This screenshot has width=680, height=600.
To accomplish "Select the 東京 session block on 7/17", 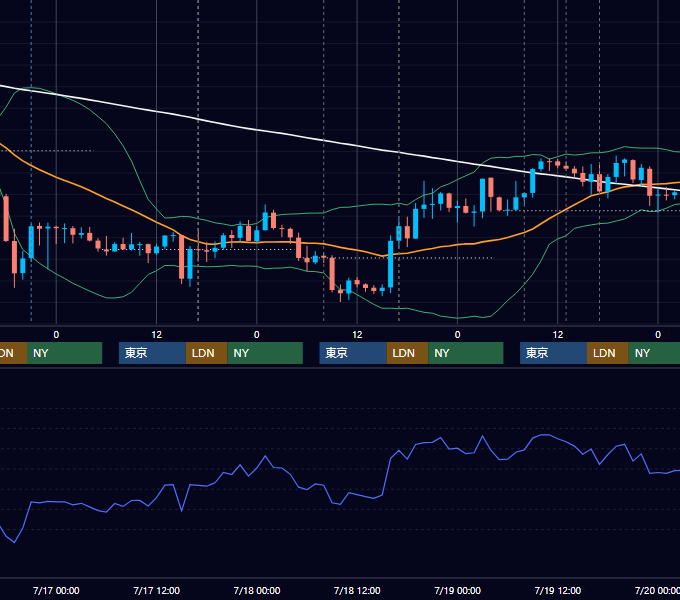I will 153,353.
